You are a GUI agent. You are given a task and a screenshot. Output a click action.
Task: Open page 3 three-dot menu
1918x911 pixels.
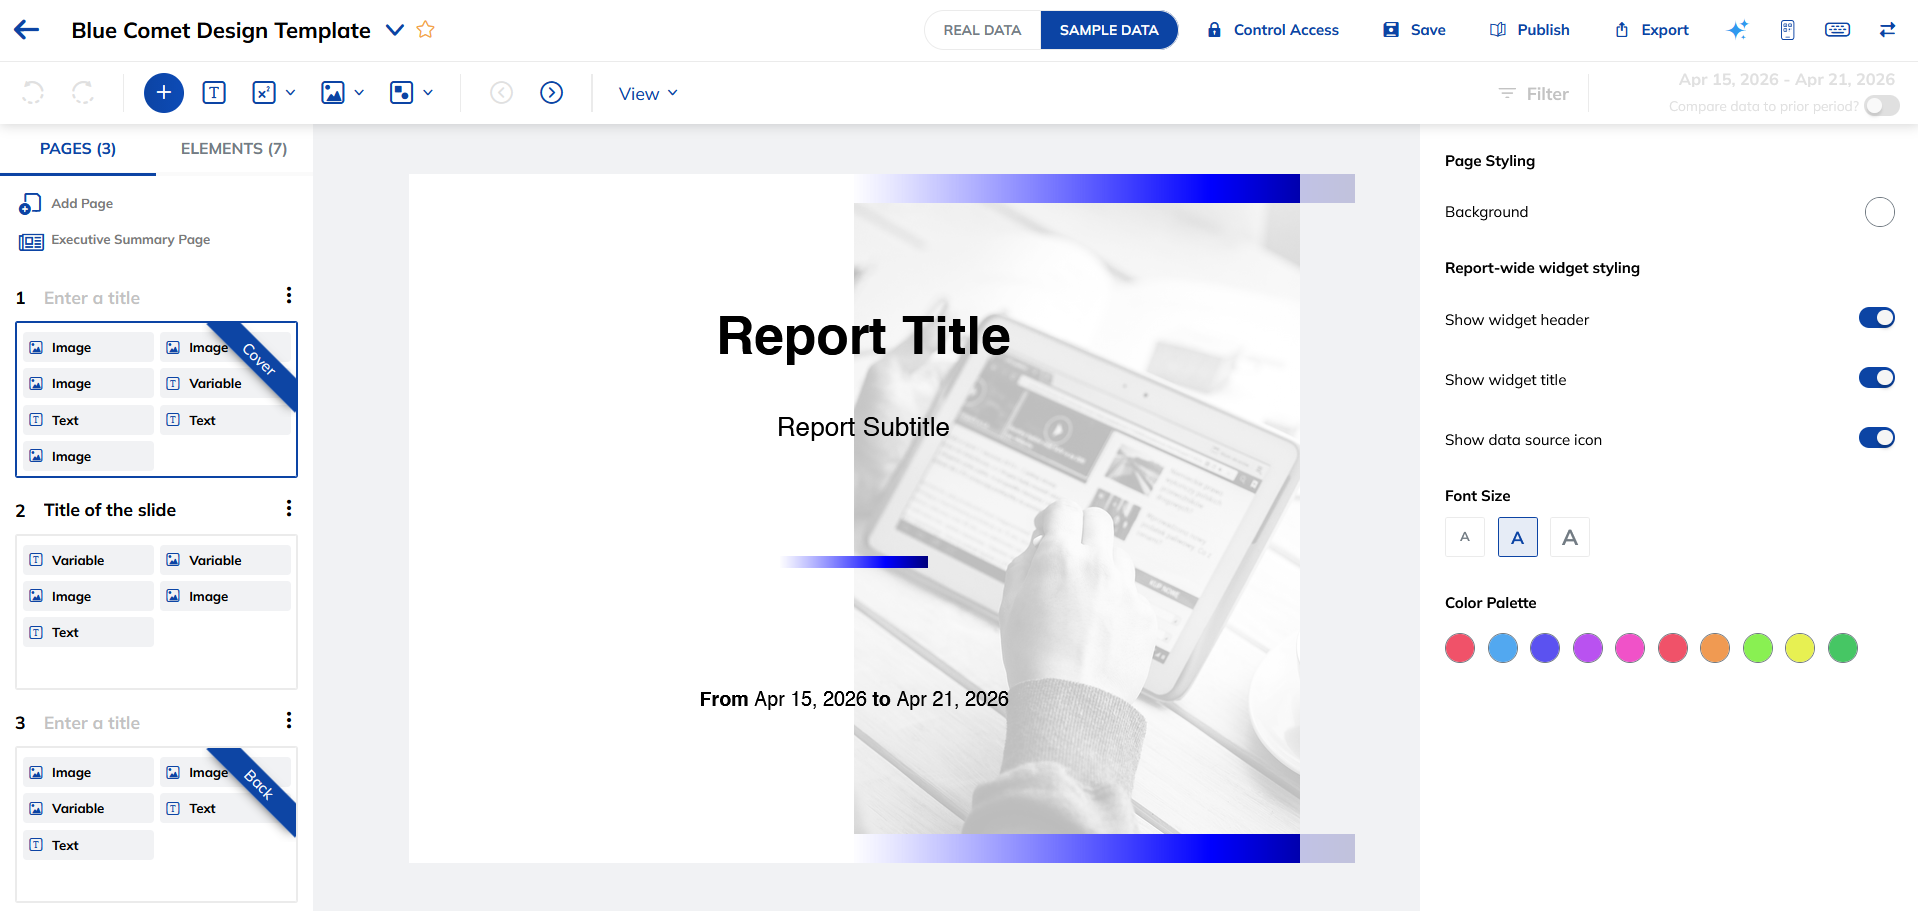tap(289, 720)
